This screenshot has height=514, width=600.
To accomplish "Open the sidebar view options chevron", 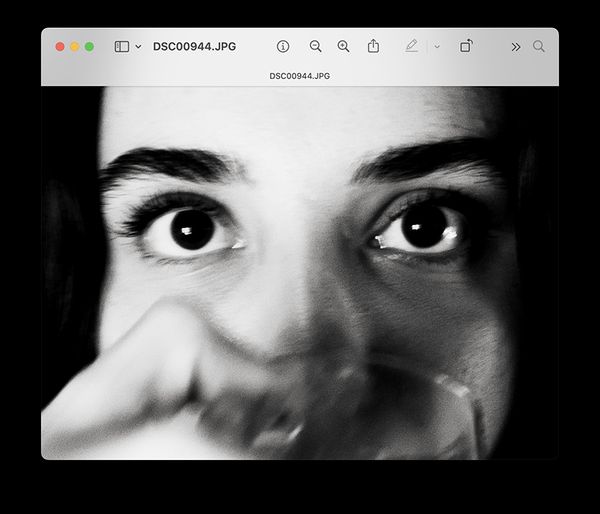I will tap(138, 47).
